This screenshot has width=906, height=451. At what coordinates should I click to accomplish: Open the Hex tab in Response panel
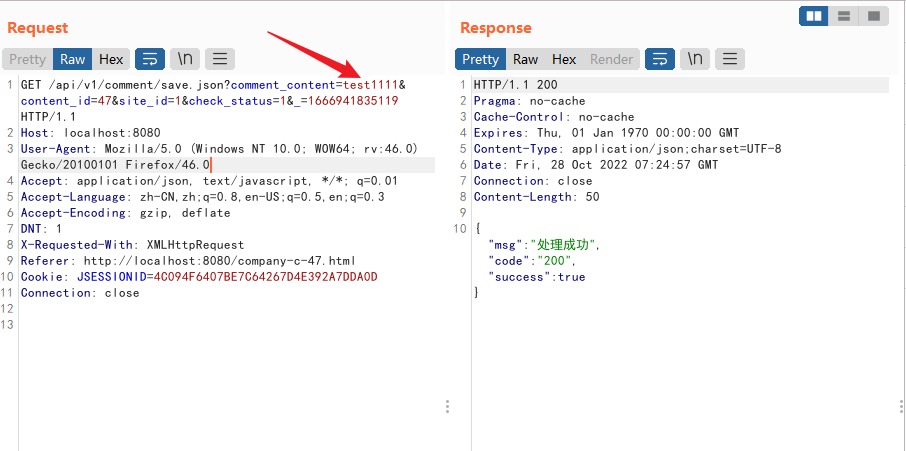point(564,59)
